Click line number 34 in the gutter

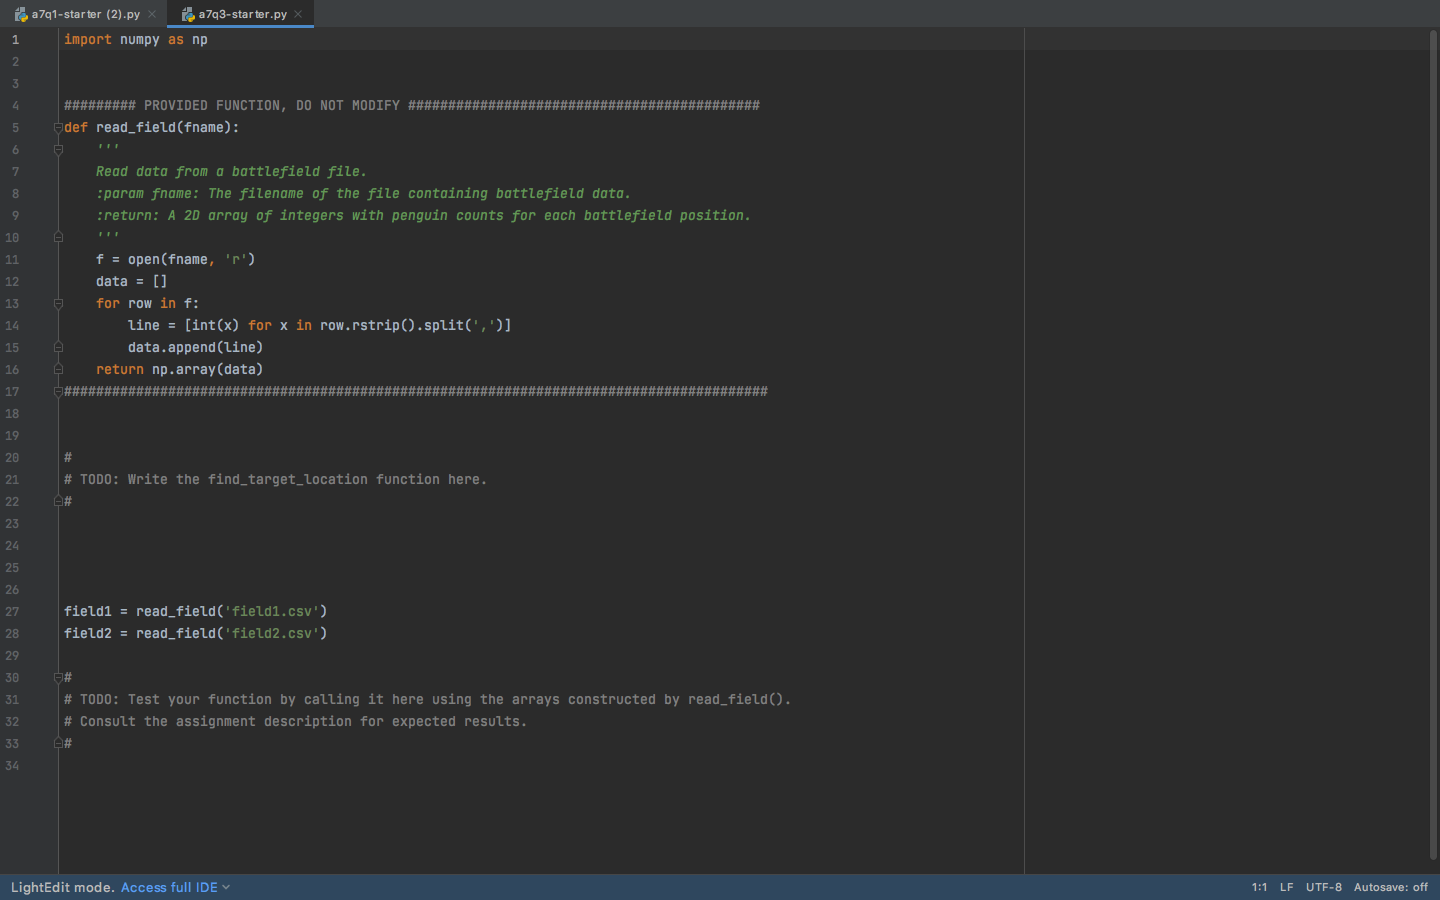[12, 766]
